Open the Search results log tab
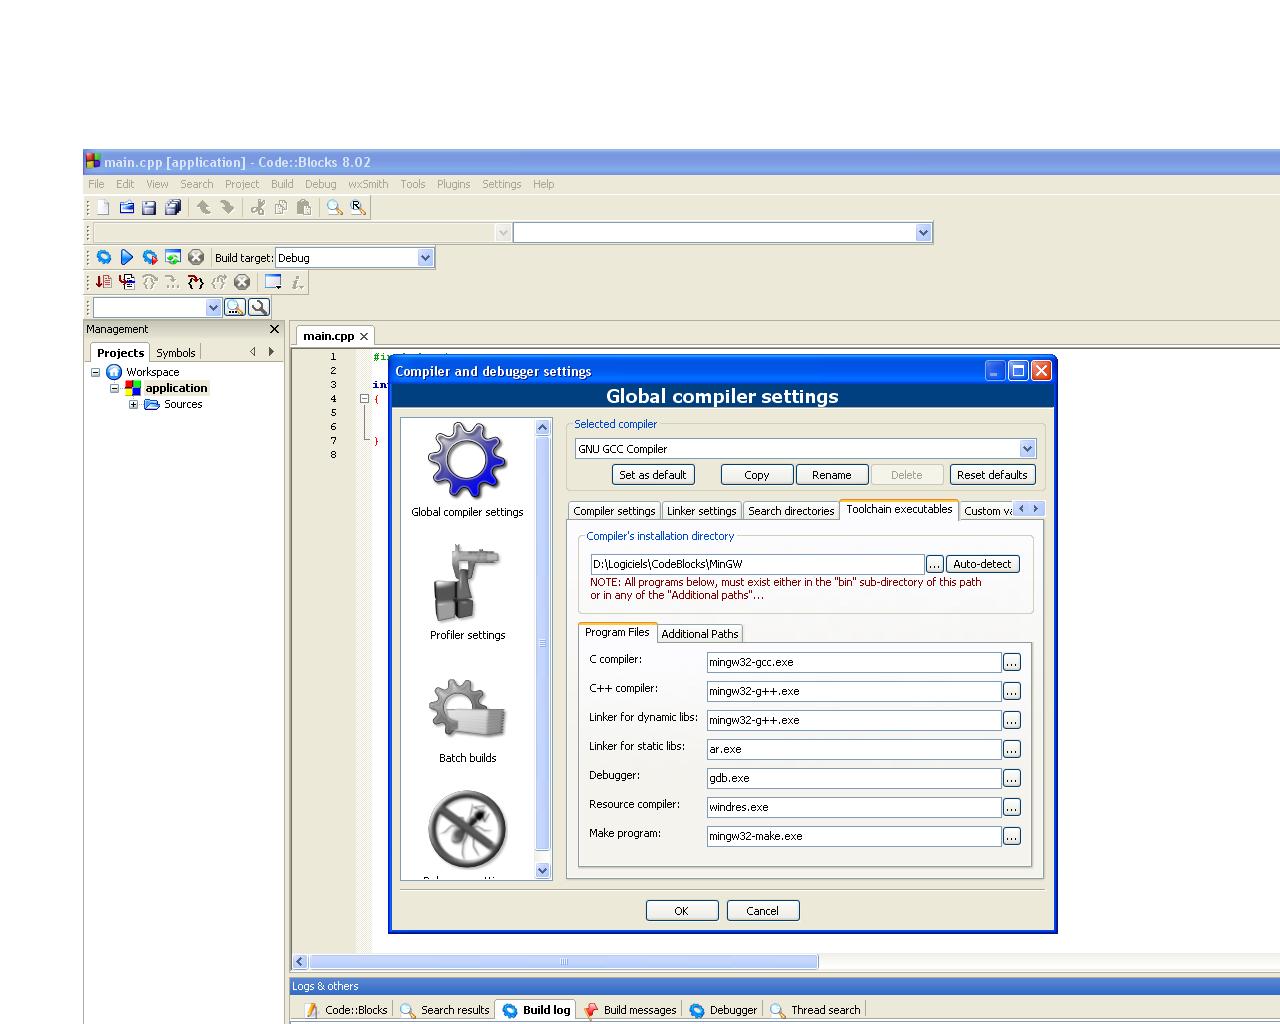This screenshot has width=1280, height=1024. click(446, 1010)
